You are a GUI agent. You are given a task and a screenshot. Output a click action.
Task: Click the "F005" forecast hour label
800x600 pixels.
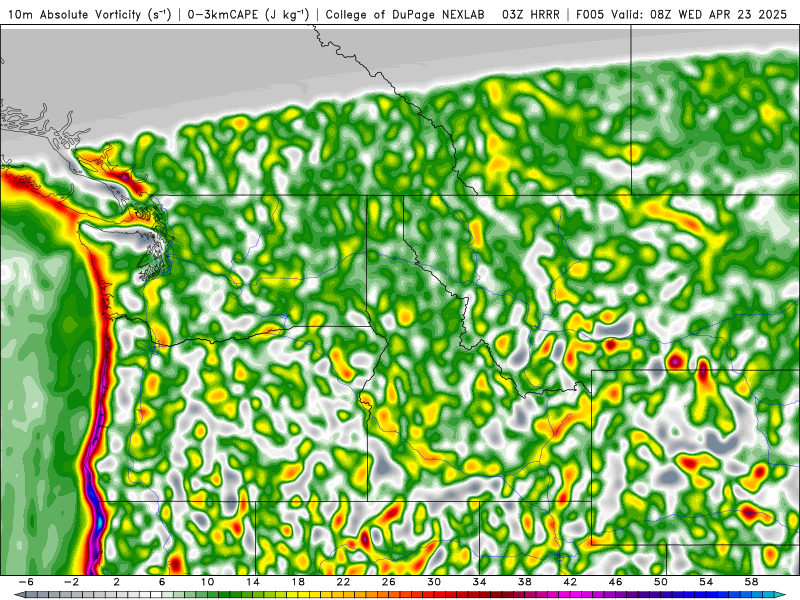coord(590,14)
